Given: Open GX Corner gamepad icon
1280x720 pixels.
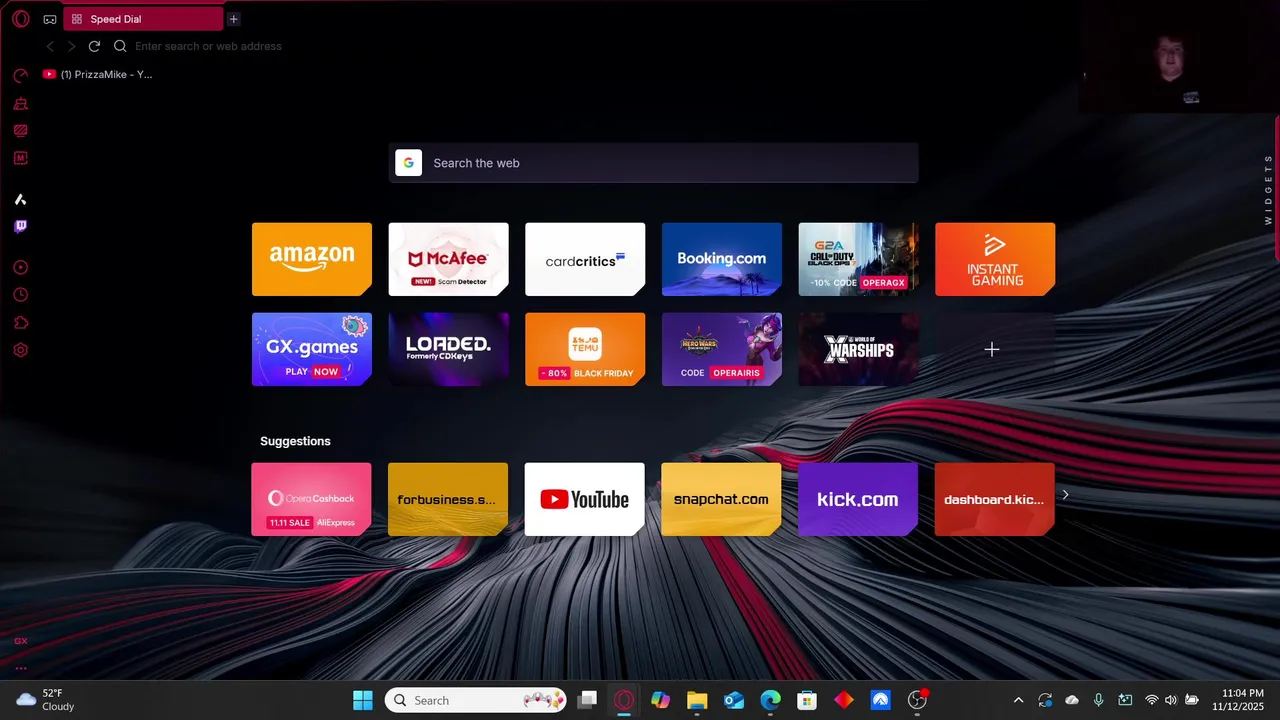Looking at the screenshot, I should pos(50,19).
